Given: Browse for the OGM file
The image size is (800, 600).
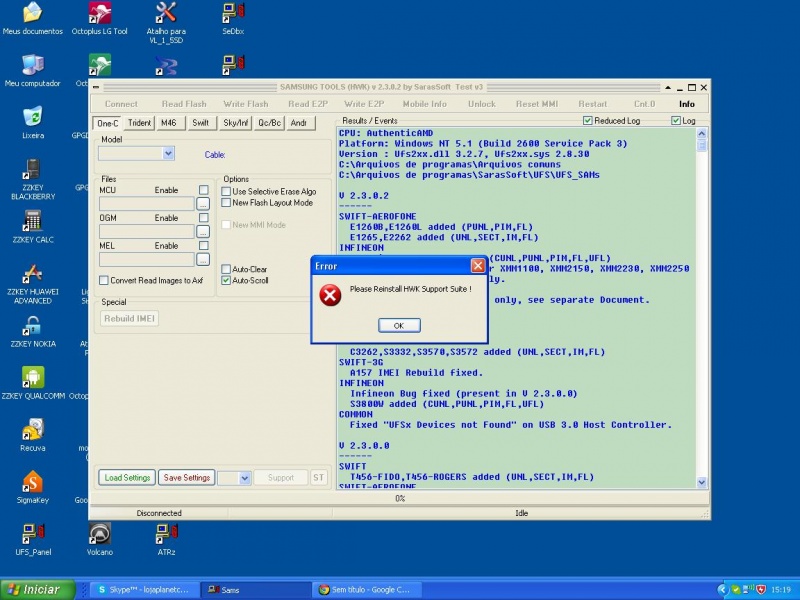Looking at the screenshot, I should pyautogui.click(x=203, y=232).
